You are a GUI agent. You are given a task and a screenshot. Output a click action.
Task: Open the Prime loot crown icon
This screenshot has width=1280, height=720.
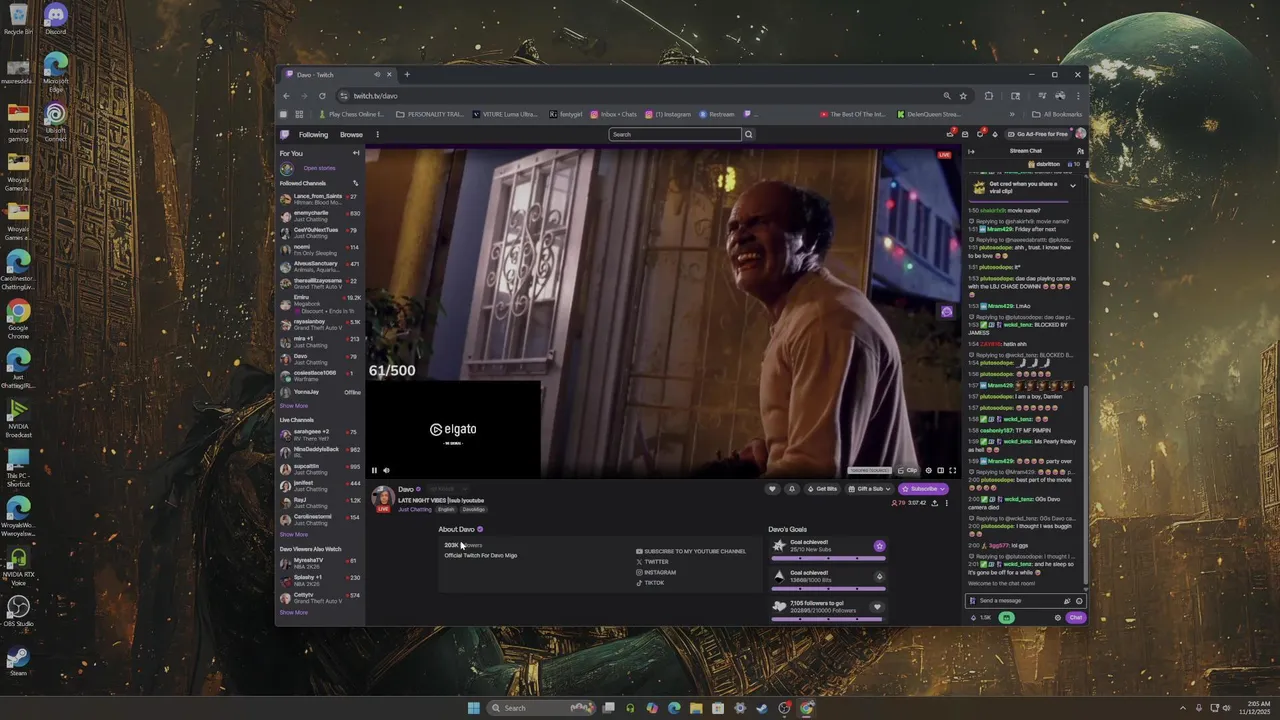[x=950, y=134]
